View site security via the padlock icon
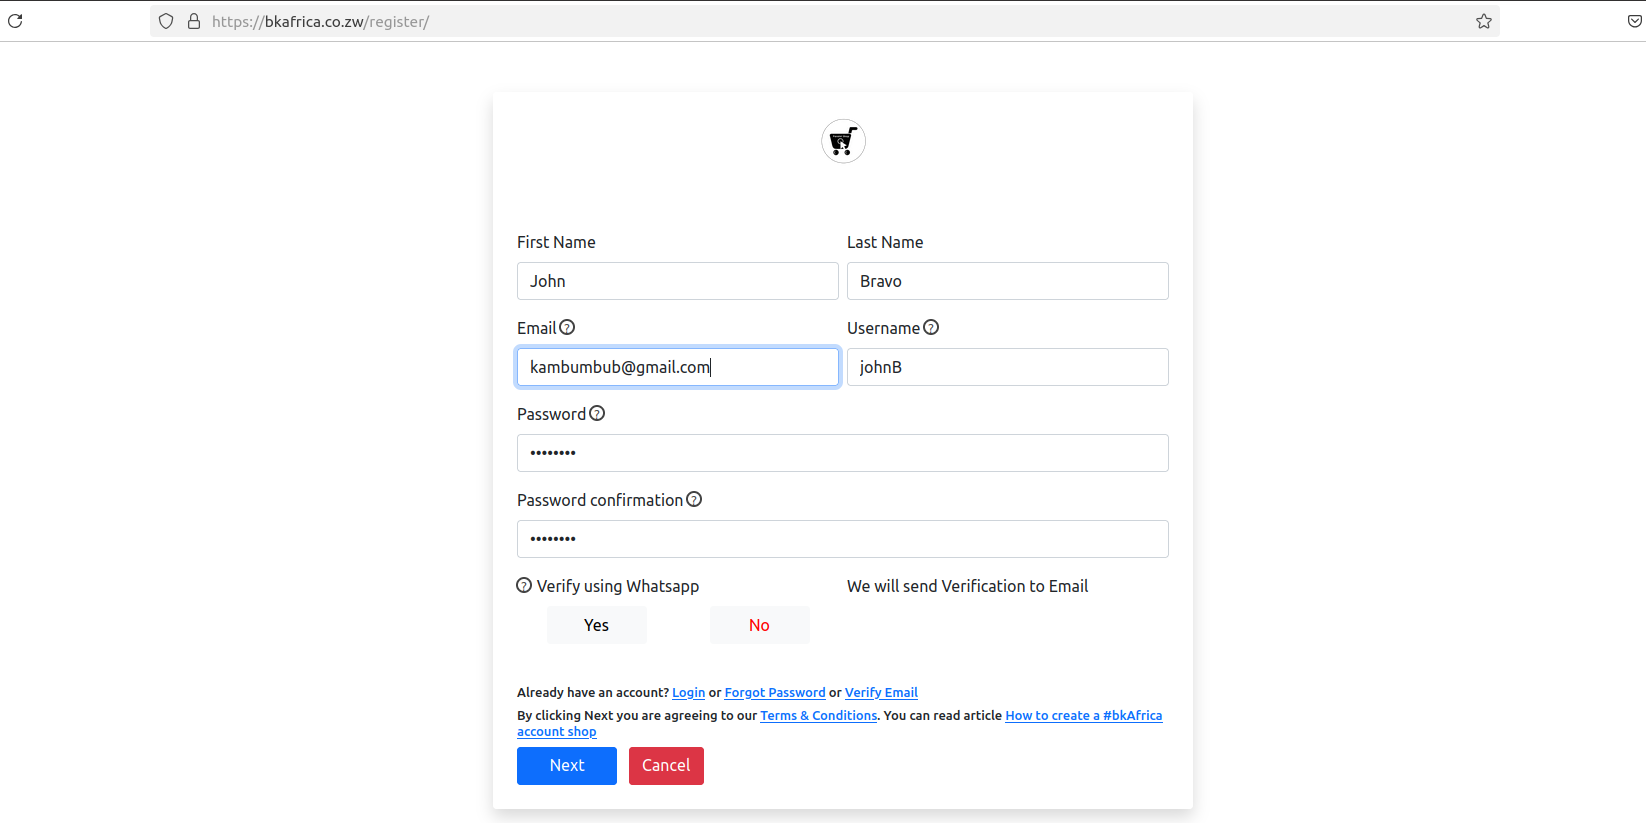1646x823 pixels. pos(194,21)
